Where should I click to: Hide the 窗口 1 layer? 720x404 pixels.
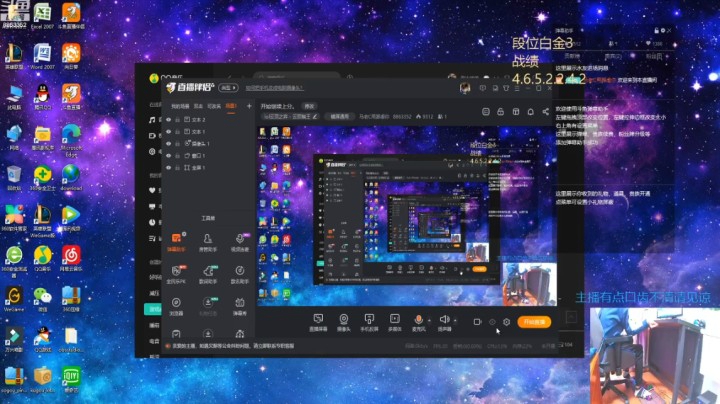point(169,156)
